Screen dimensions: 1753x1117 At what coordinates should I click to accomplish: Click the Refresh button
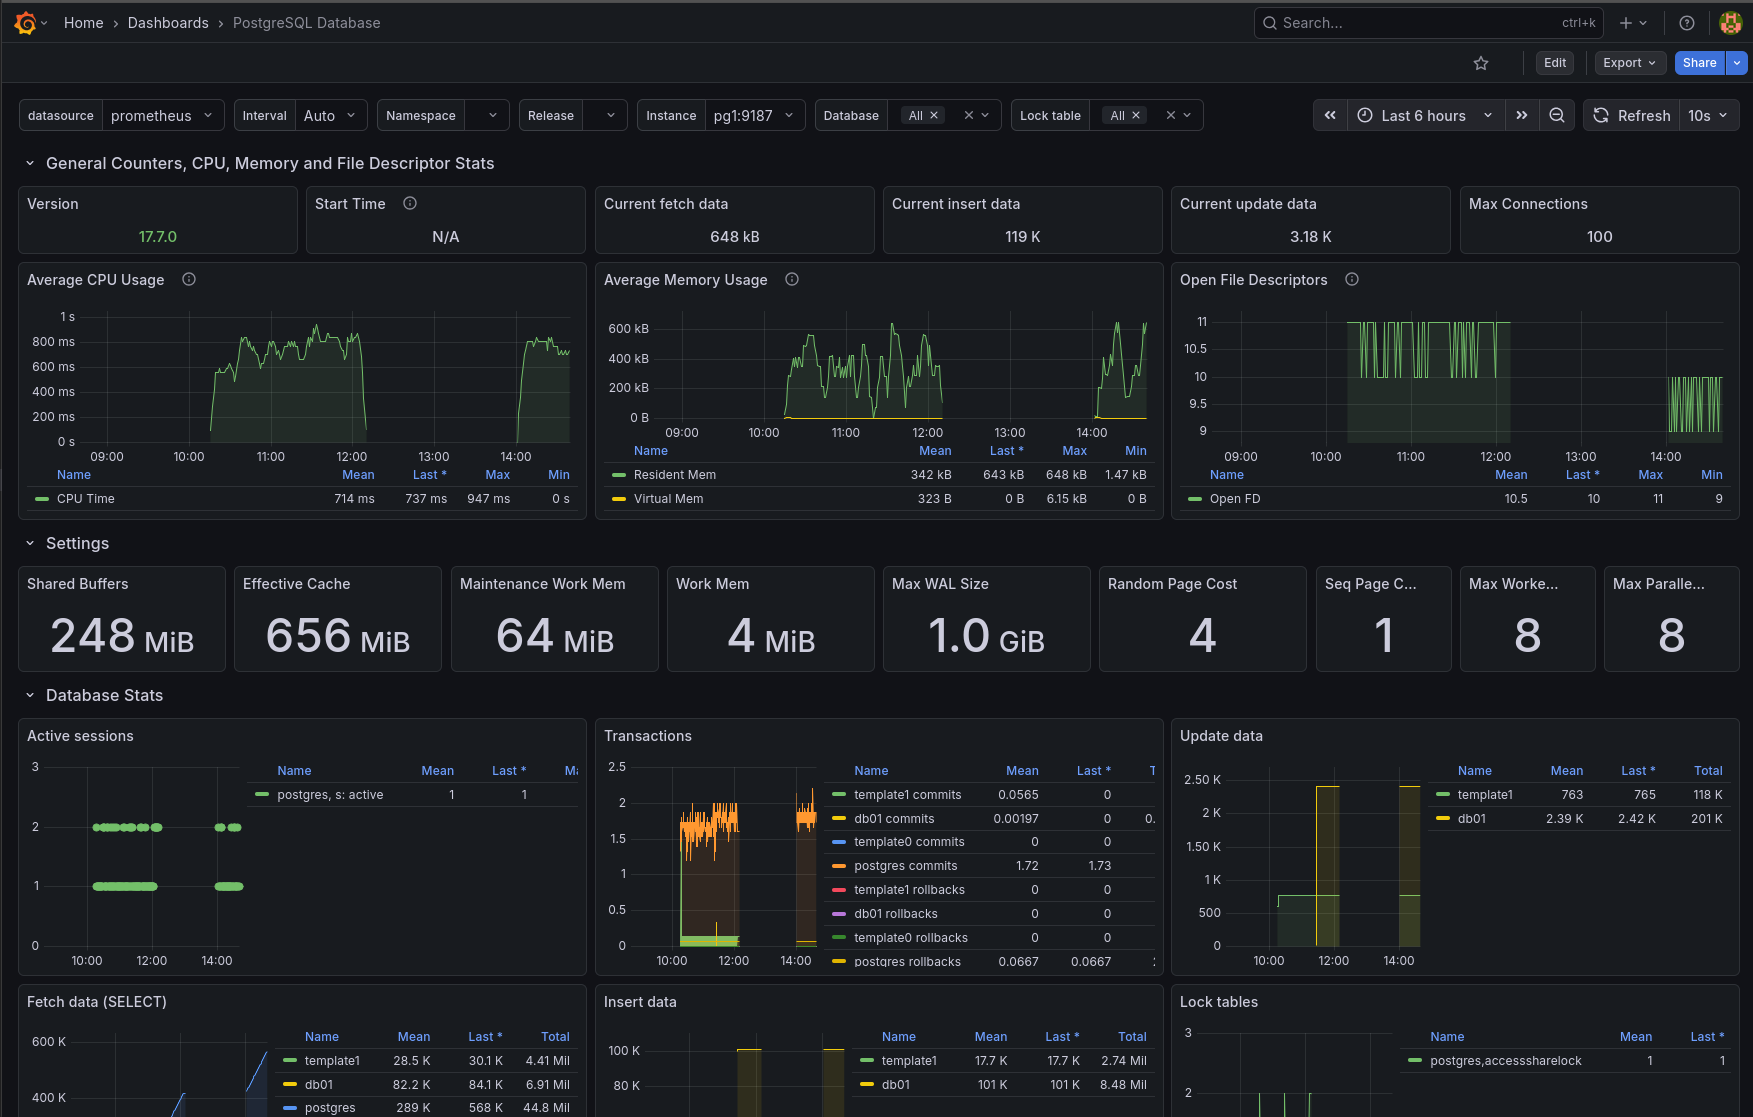pos(1631,115)
